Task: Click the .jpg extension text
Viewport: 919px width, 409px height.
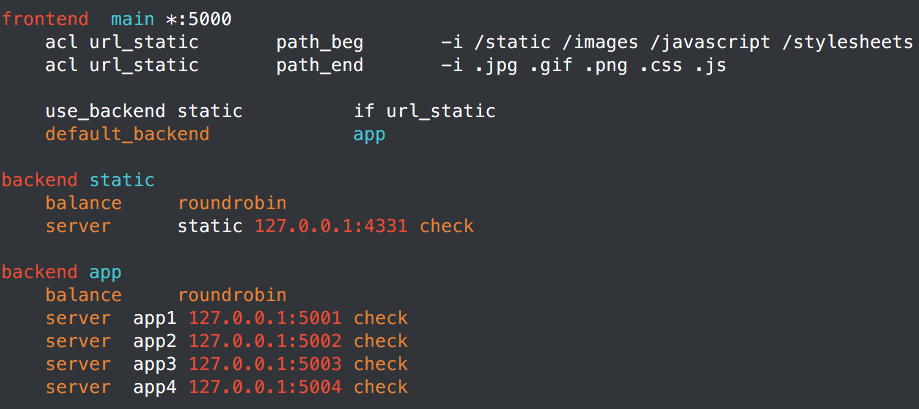Action: tap(496, 66)
